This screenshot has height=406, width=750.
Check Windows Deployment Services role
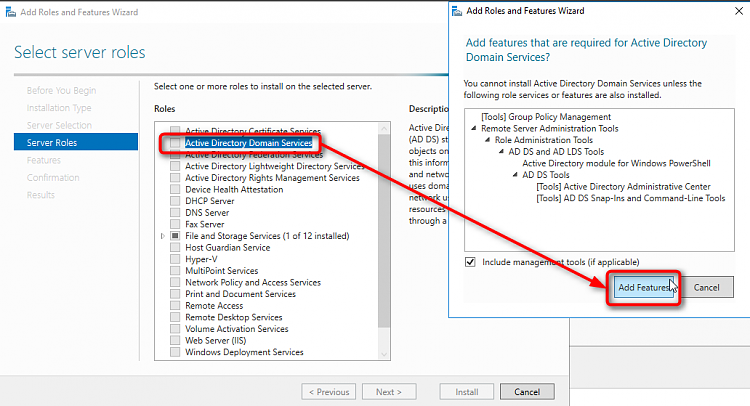175,352
